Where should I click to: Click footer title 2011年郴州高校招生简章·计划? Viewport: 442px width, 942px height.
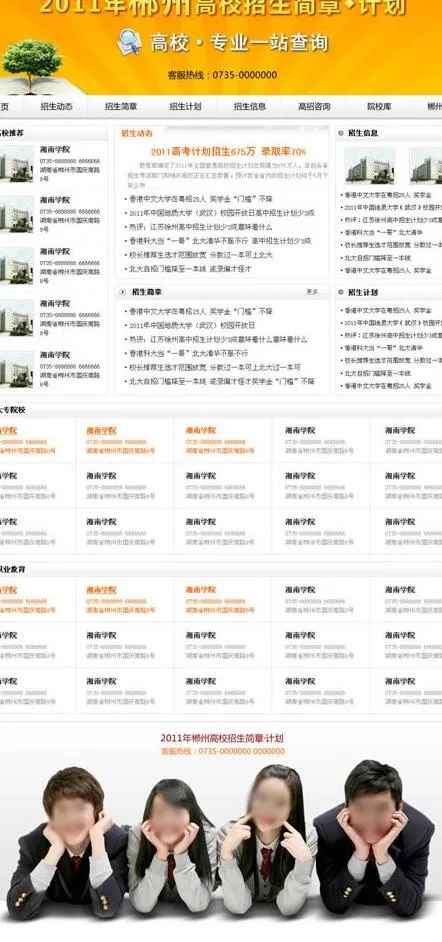(x=222, y=738)
